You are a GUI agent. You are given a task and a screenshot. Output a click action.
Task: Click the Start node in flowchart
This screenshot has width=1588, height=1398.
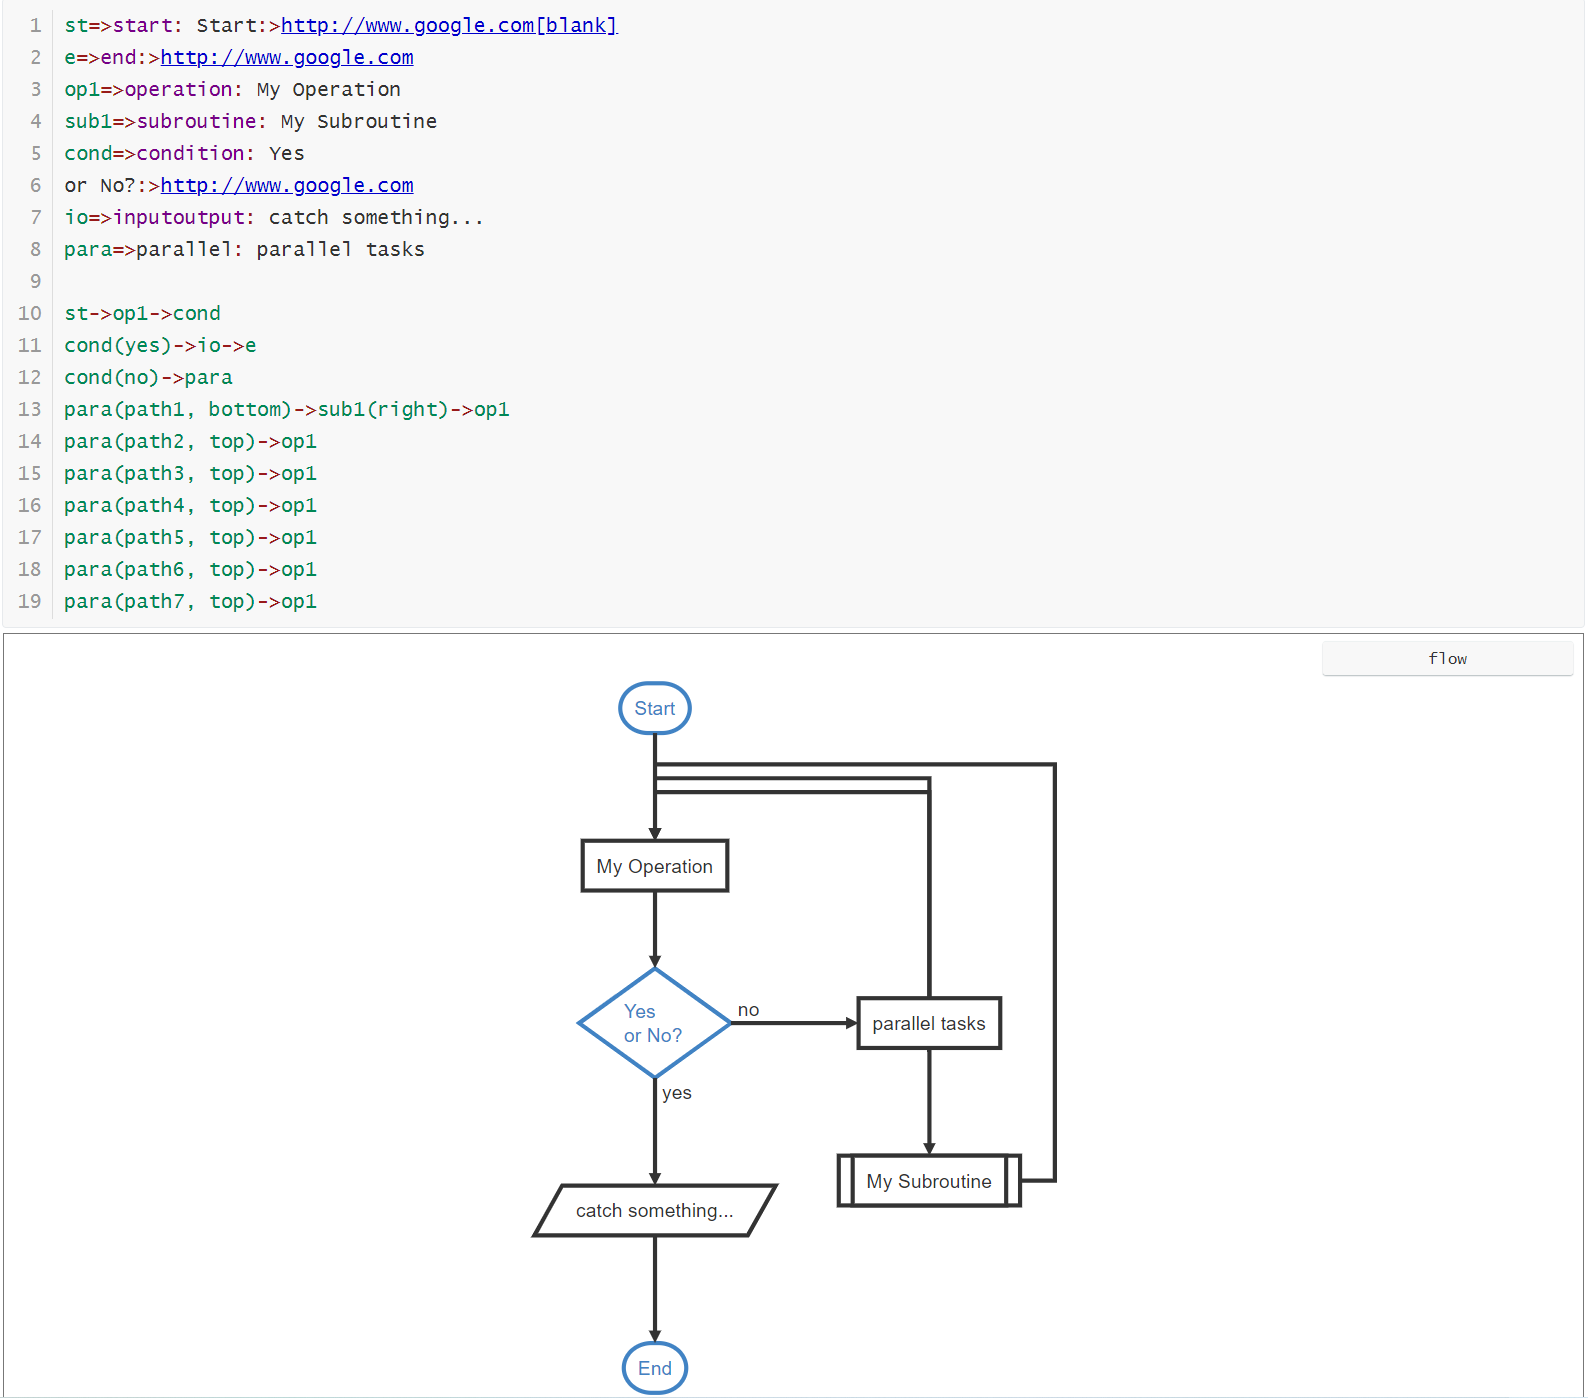point(655,708)
